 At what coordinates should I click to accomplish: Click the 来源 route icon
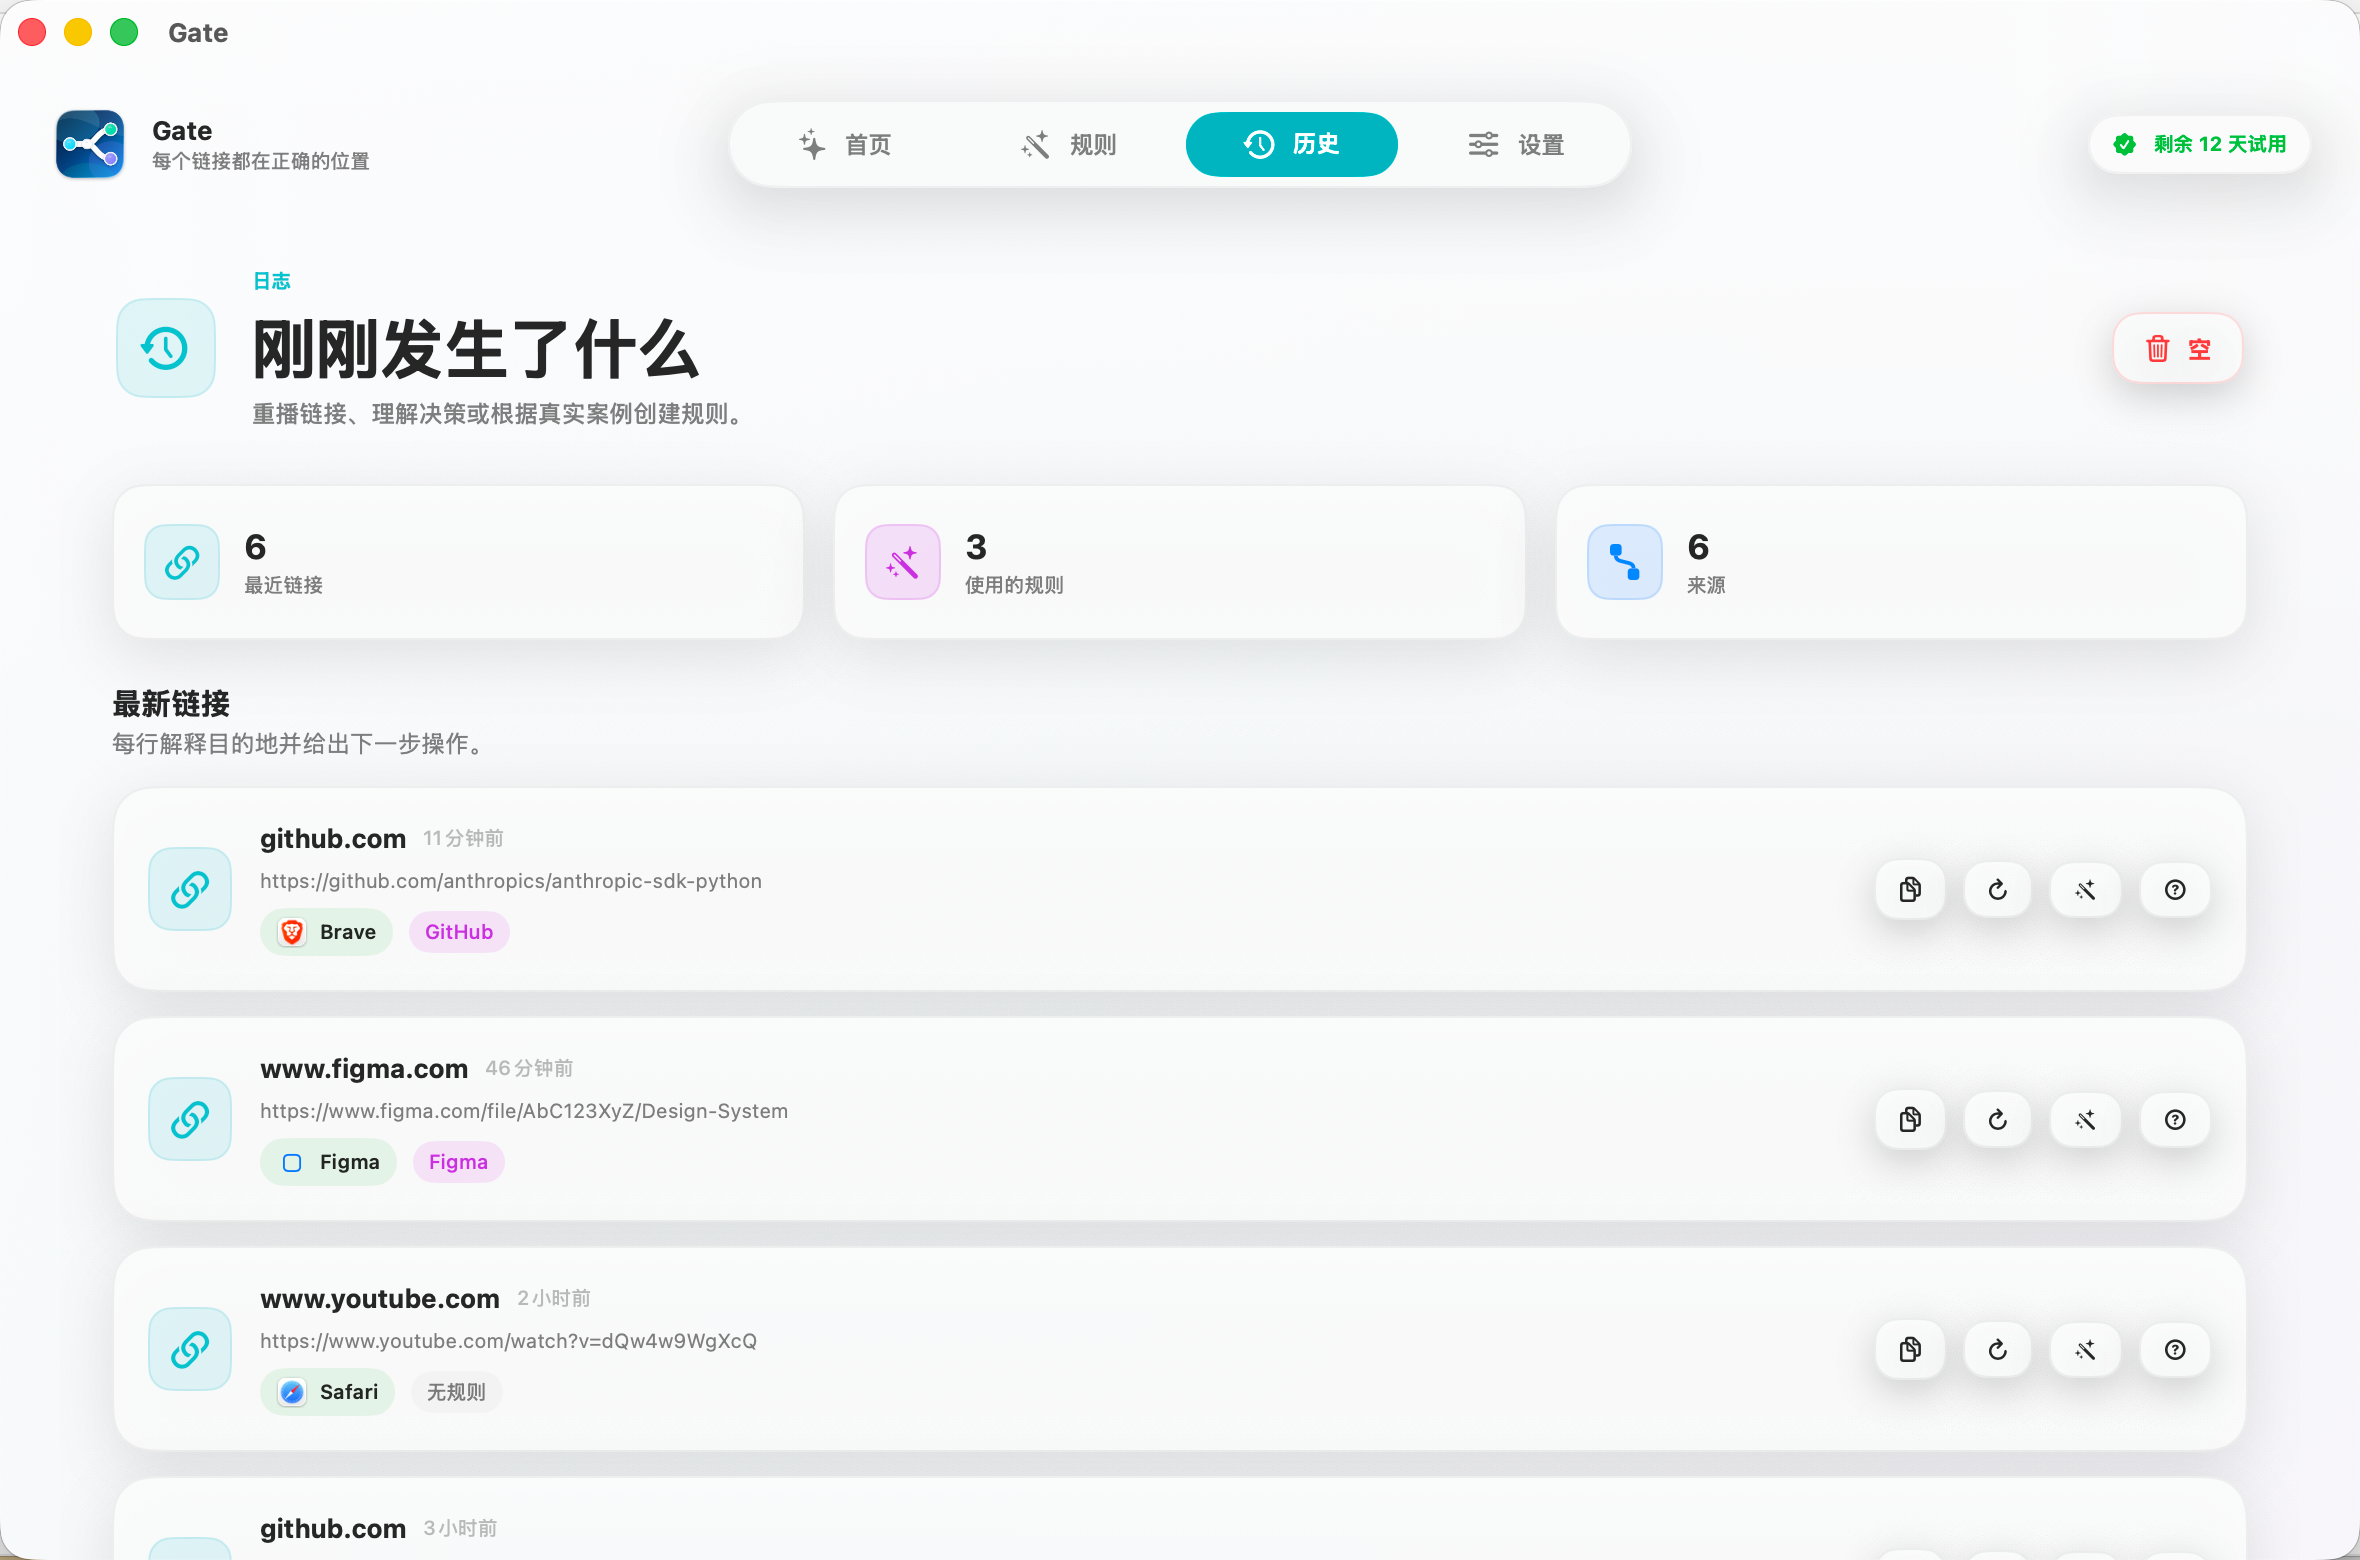[x=1625, y=562]
